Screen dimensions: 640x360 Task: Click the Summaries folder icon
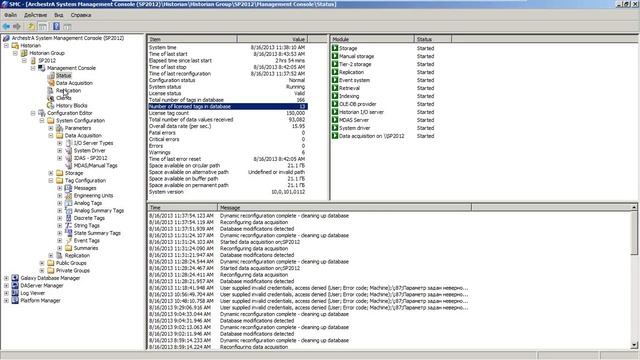pyautogui.click(x=69, y=248)
